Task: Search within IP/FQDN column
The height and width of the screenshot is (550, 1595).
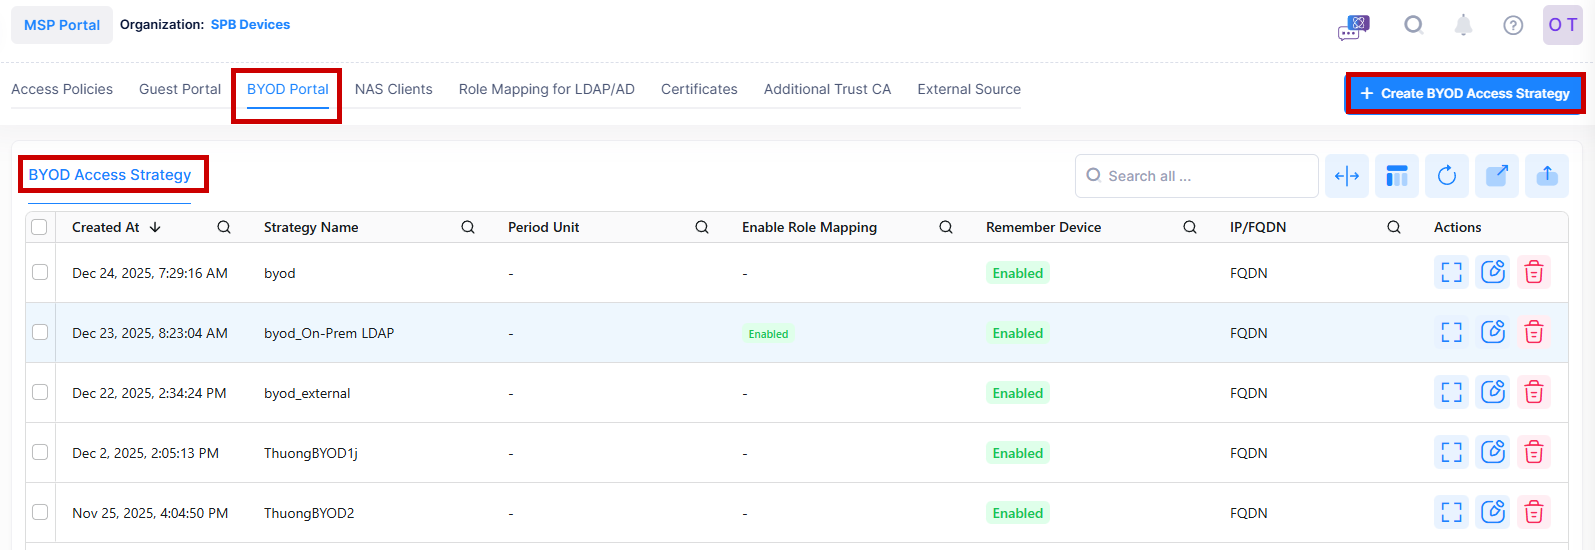Action: click(x=1394, y=227)
